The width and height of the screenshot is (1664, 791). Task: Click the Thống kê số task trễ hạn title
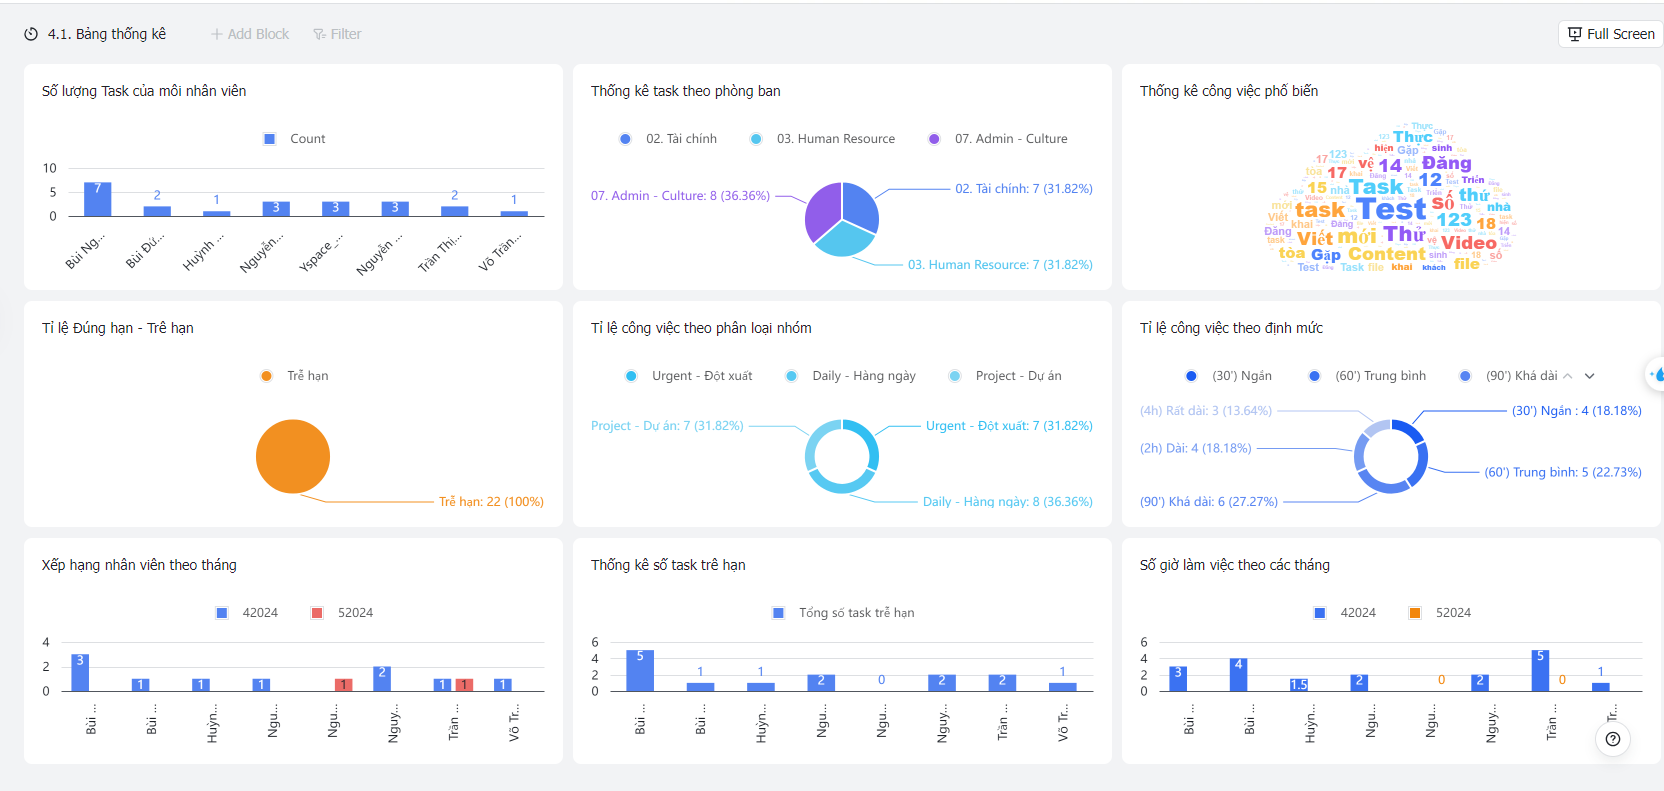(668, 565)
